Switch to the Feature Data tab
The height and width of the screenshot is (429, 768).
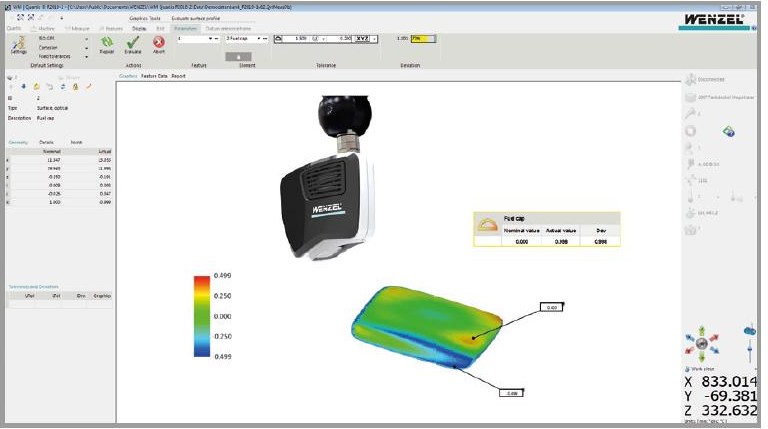[154, 76]
